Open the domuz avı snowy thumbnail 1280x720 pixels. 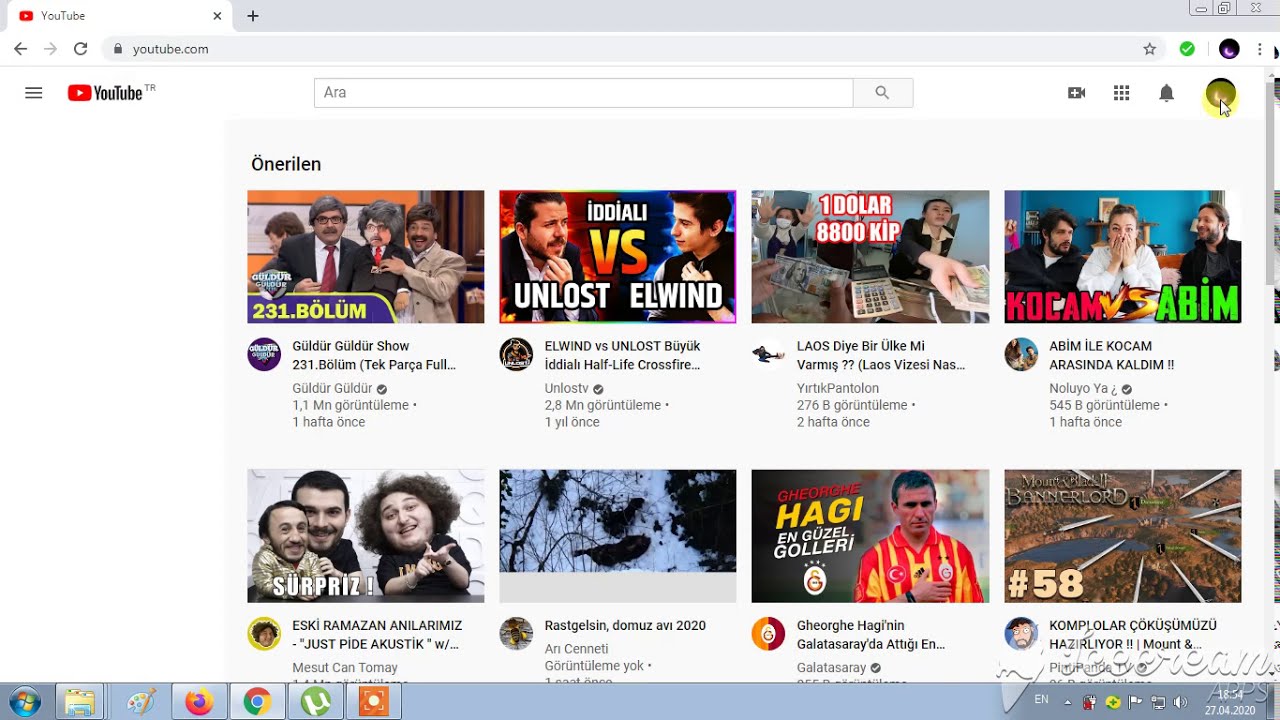tap(618, 536)
